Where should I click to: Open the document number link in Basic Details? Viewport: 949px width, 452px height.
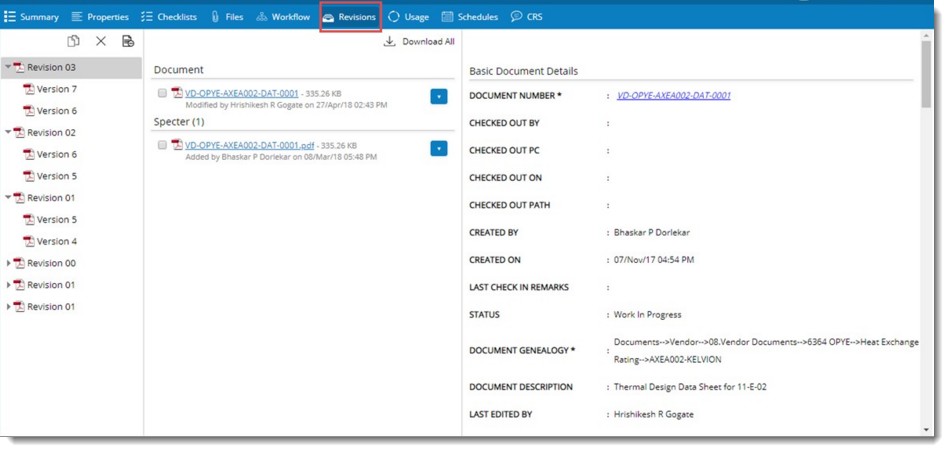coord(673,96)
